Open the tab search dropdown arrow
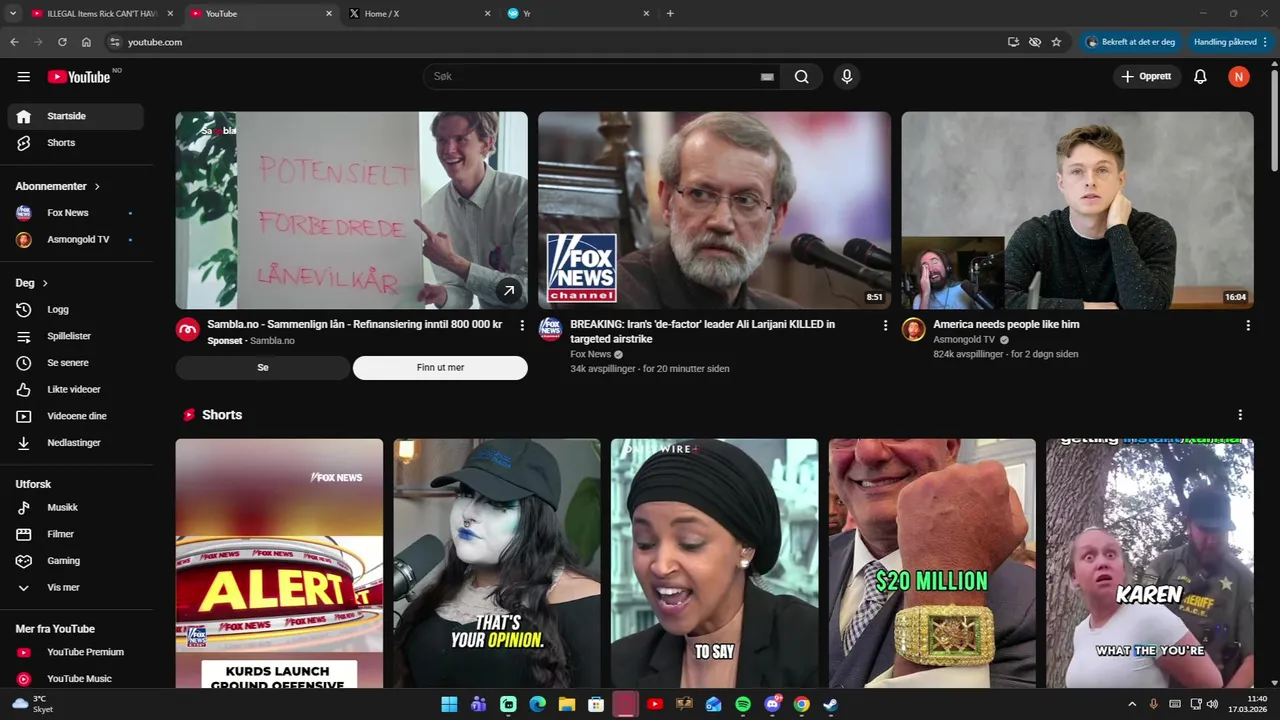Screen dimensions: 1280x720 coord(13,13)
